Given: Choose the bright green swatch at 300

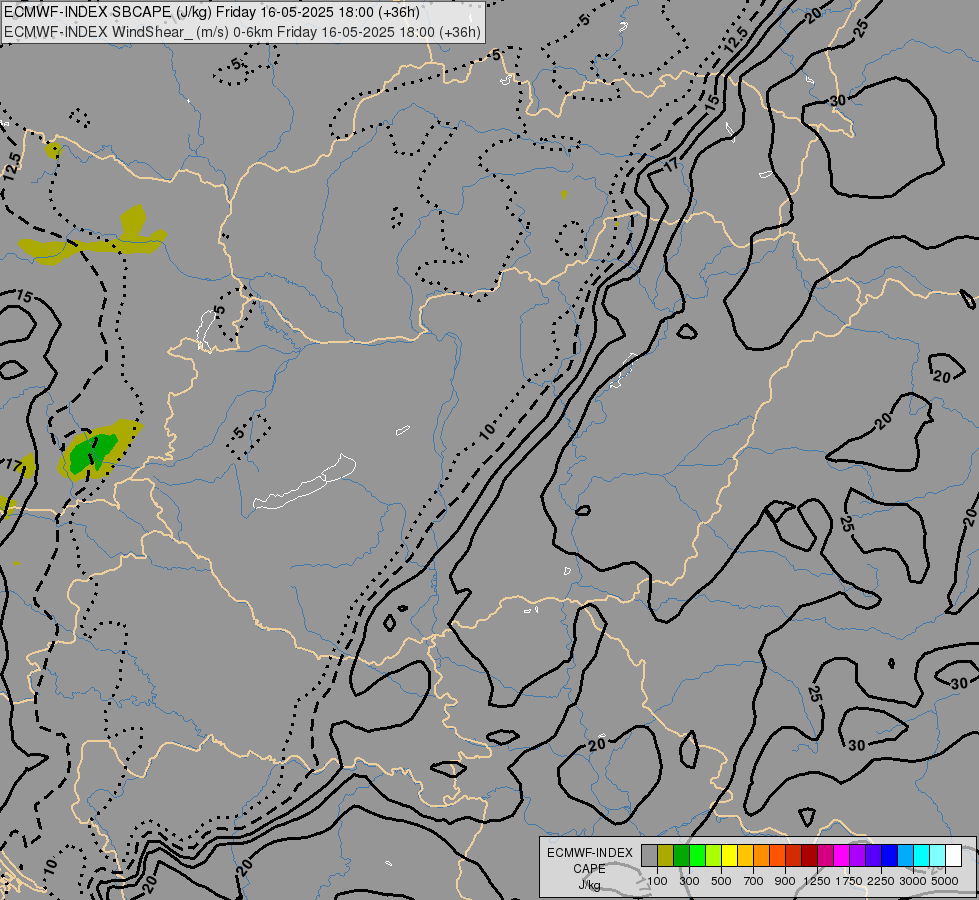Looking at the screenshot, I should [x=697, y=856].
